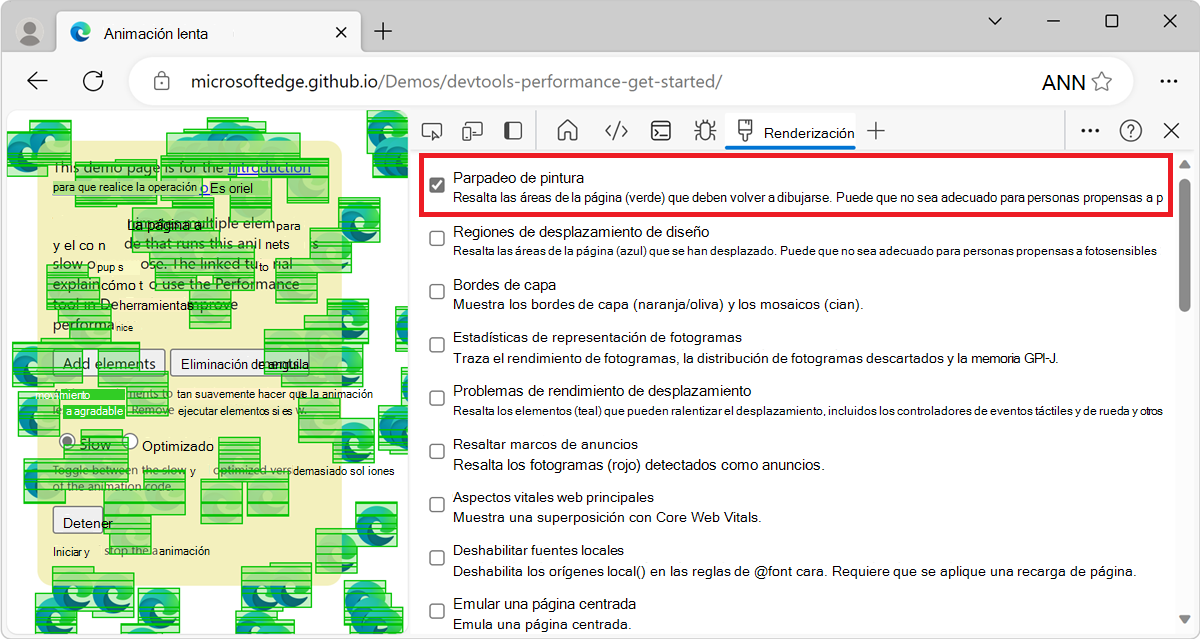Click the address bar URL field

pyautogui.click(x=455, y=81)
